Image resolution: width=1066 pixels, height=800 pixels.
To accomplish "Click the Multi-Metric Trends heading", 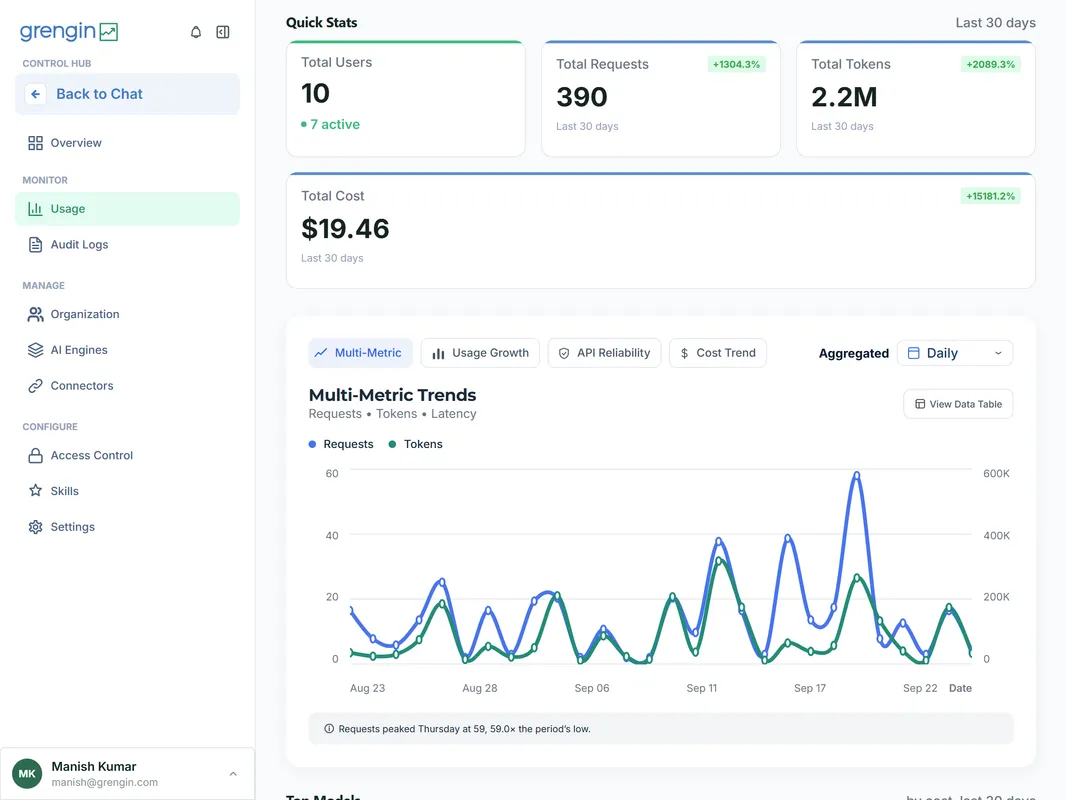I will [392, 395].
